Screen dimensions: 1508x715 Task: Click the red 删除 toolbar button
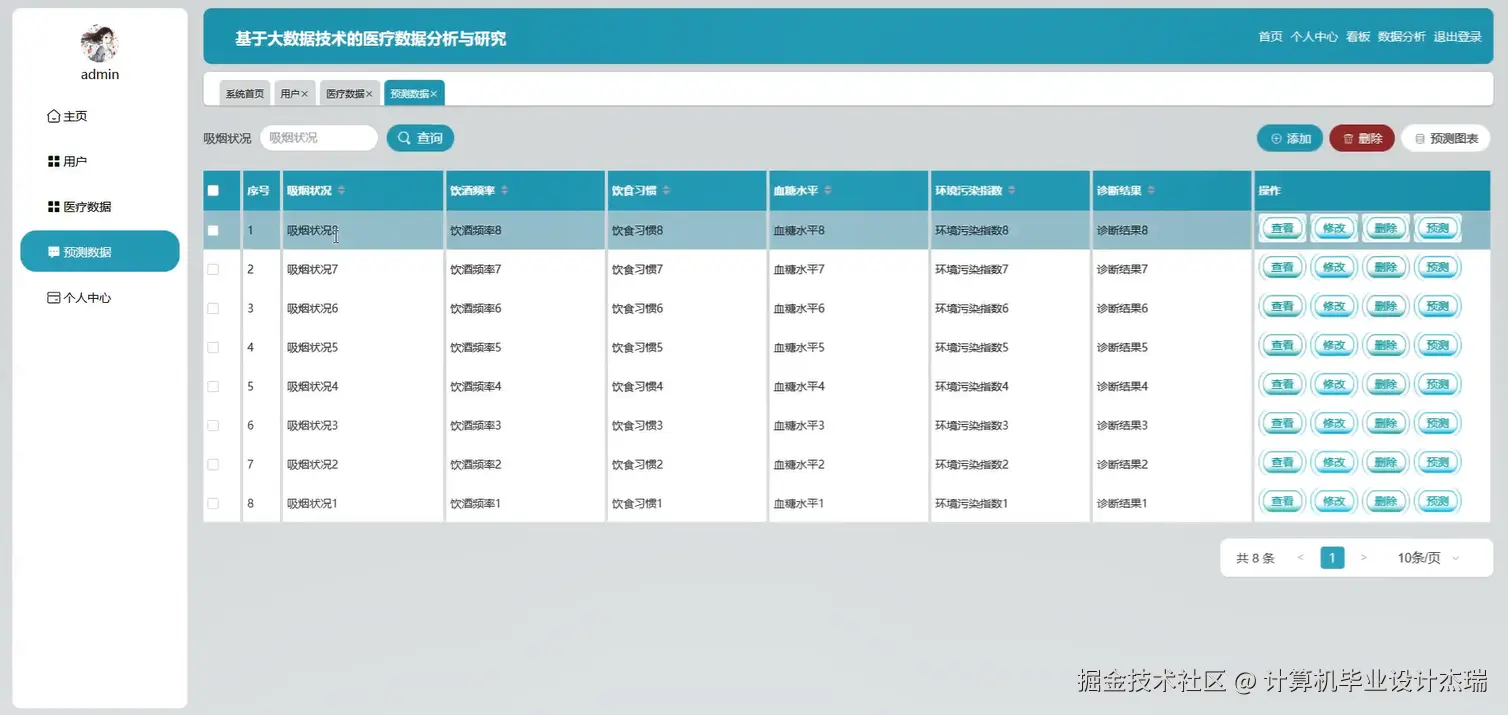[x=1362, y=139]
